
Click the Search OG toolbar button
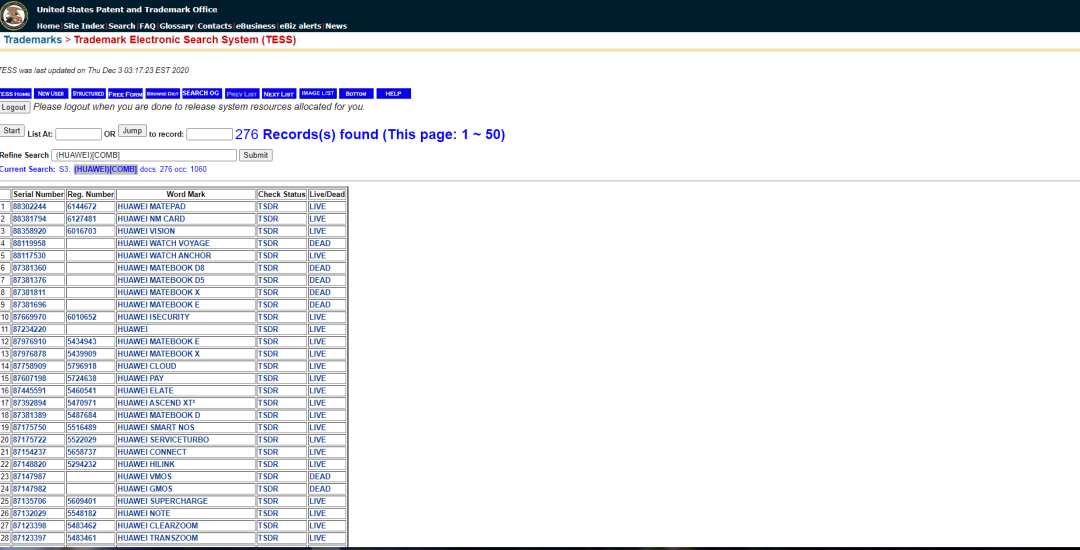(x=201, y=94)
